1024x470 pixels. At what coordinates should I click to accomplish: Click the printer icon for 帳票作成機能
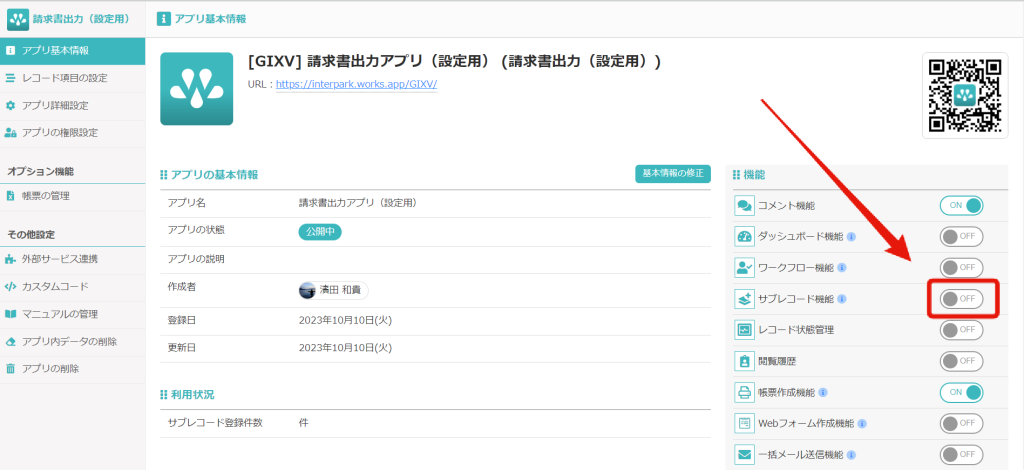(x=744, y=392)
